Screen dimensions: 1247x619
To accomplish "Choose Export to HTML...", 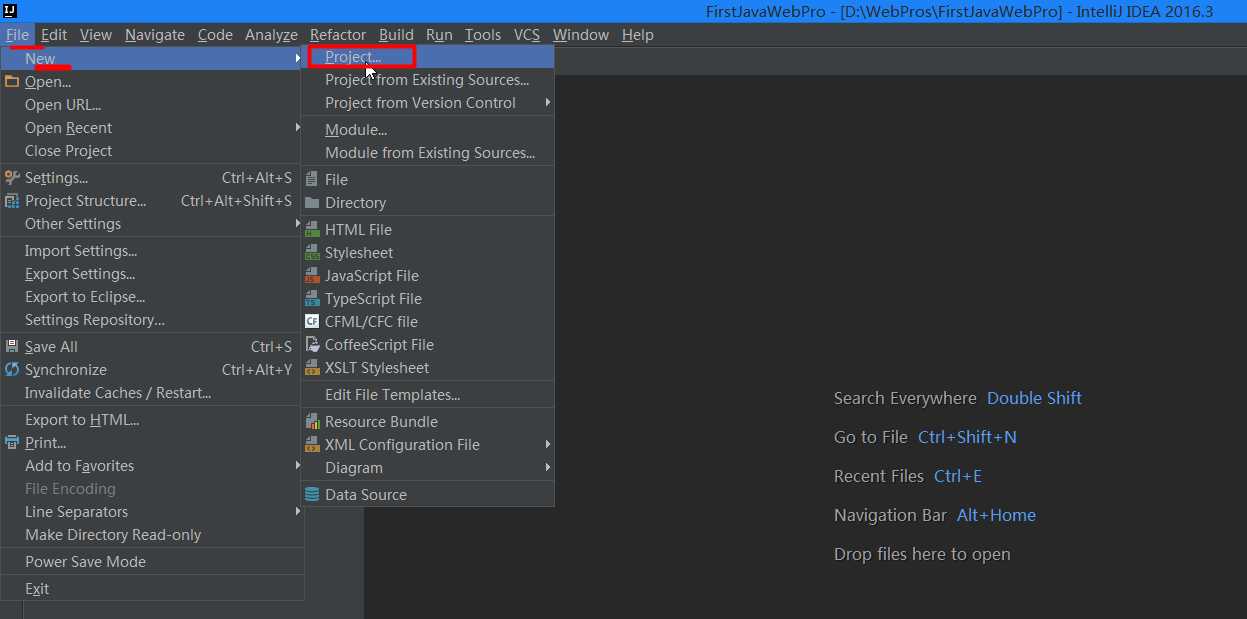I will pos(151,420).
